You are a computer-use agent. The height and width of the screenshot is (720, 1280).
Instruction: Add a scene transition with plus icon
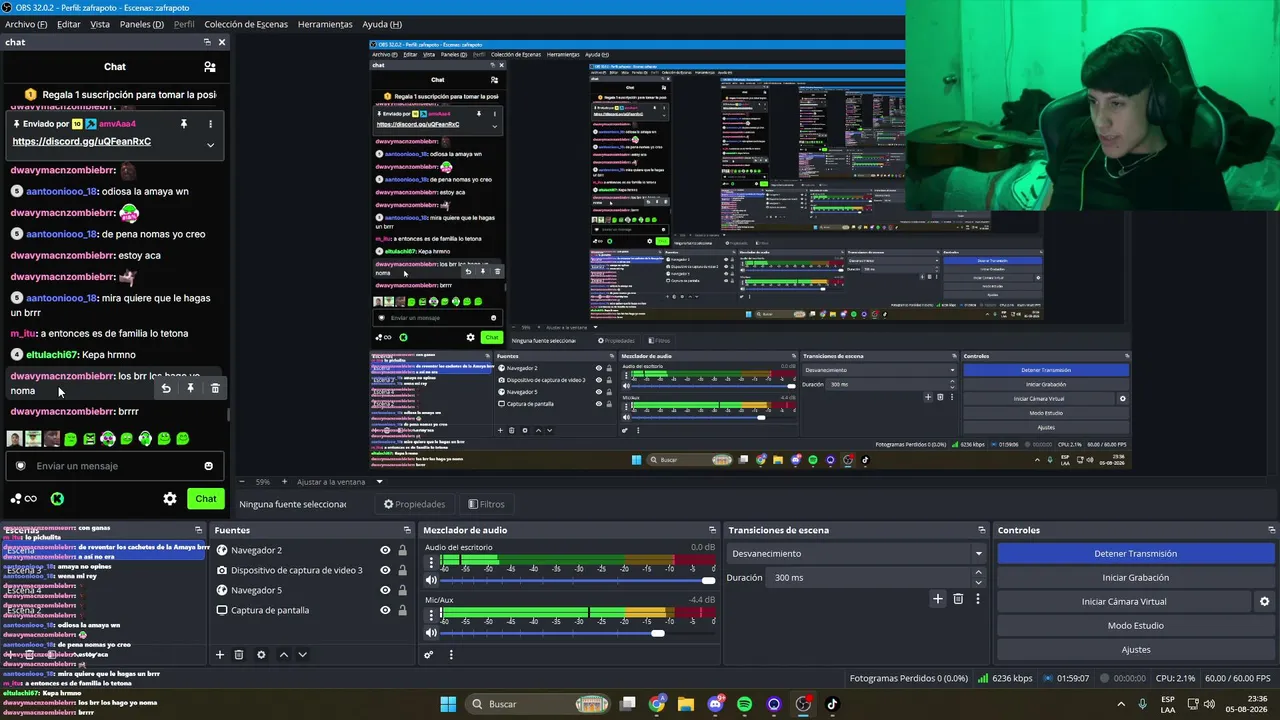[x=937, y=599]
